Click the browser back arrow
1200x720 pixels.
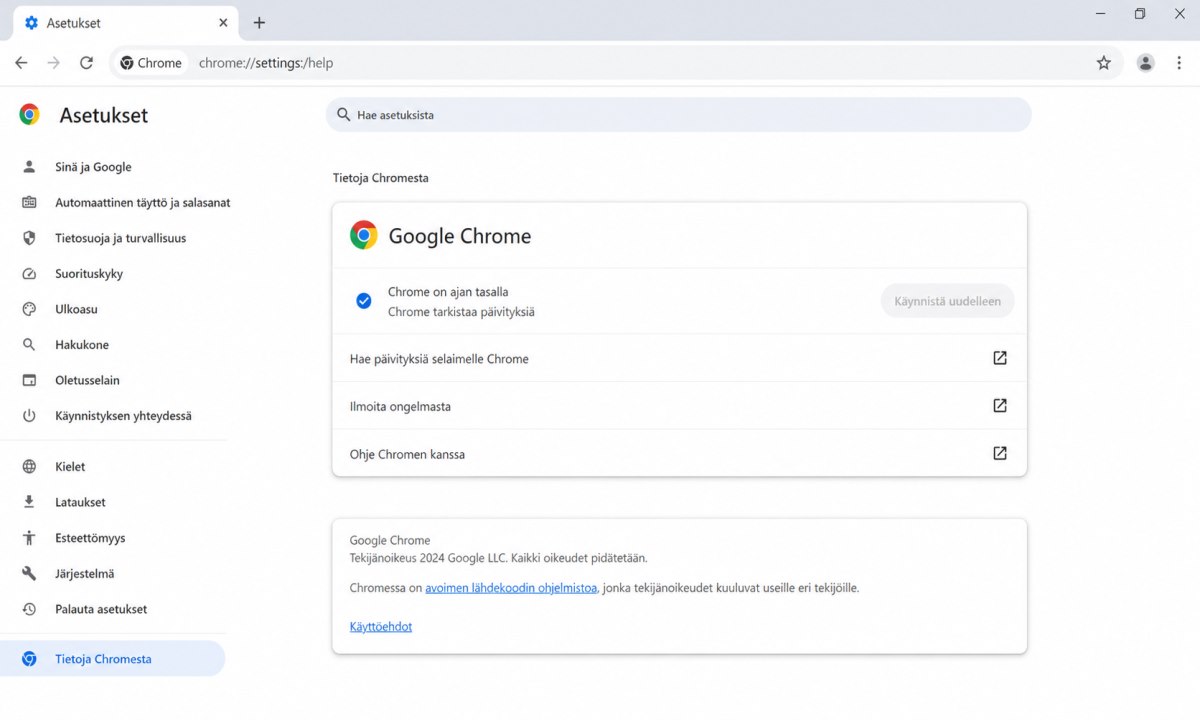click(21, 63)
